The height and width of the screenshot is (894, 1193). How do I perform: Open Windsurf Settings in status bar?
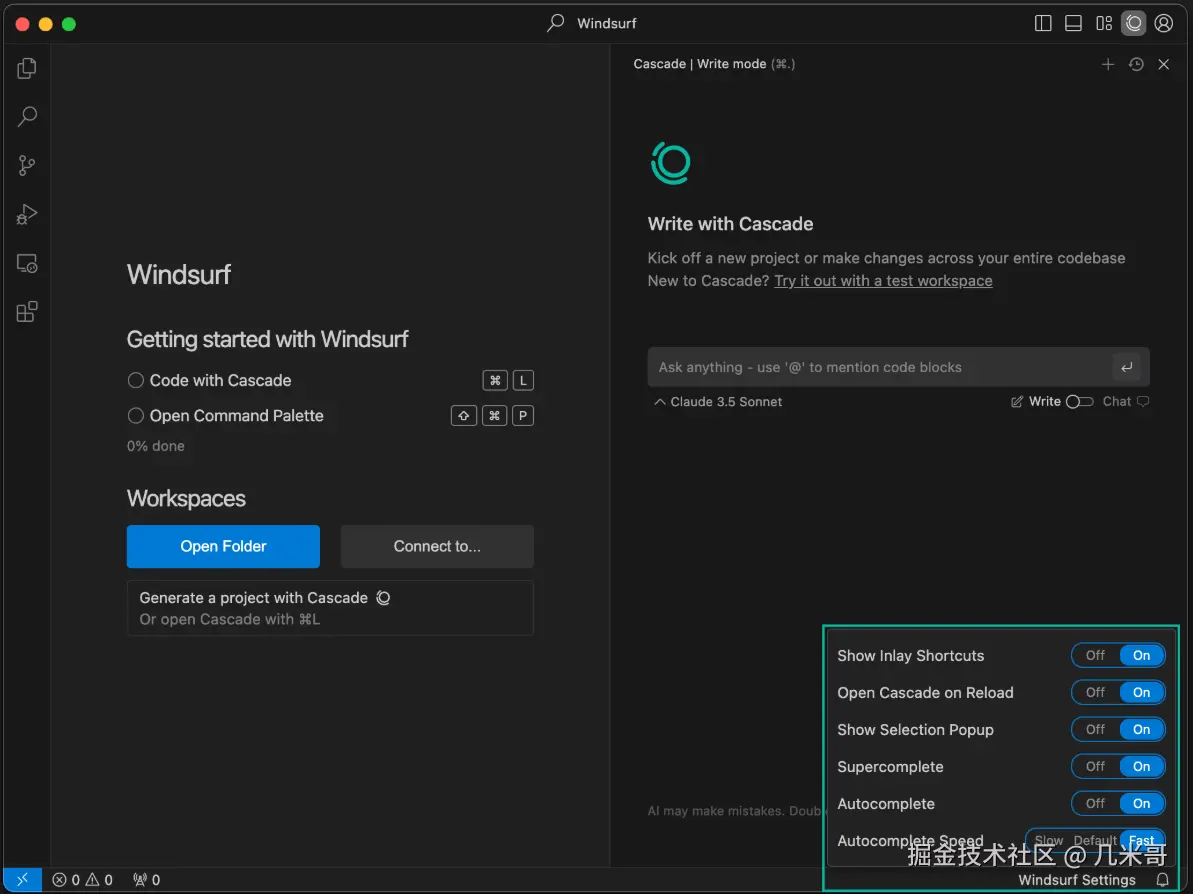pos(1077,880)
